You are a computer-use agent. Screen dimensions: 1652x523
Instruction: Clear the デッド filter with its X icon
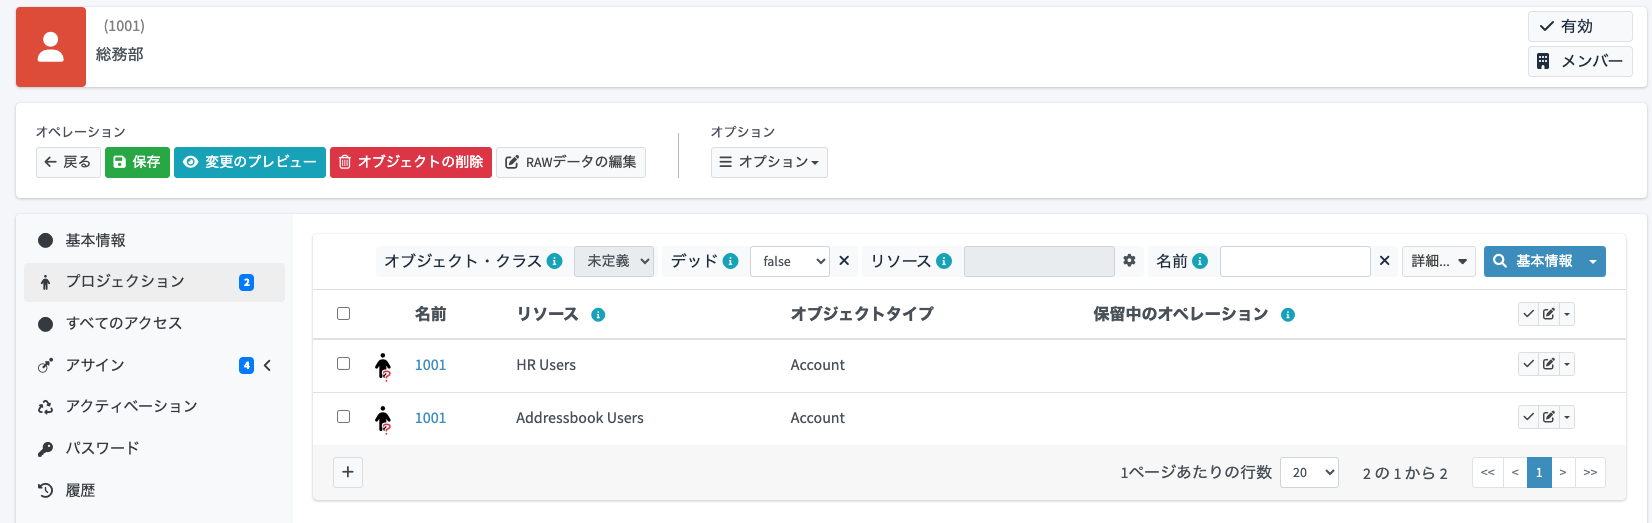pyautogui.click(x=844, y=261)
